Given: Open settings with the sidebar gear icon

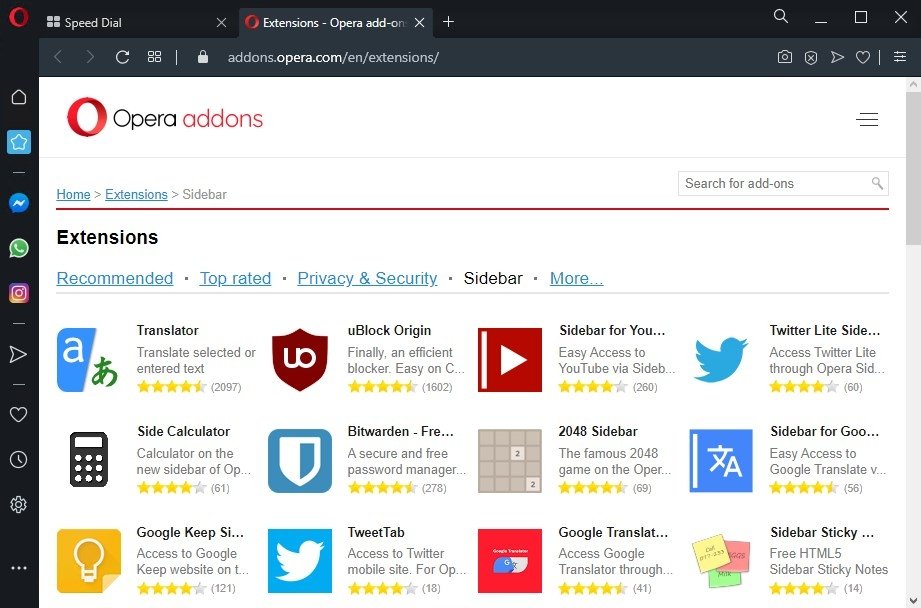Looking at the screenshot, I should pos(18,505).
